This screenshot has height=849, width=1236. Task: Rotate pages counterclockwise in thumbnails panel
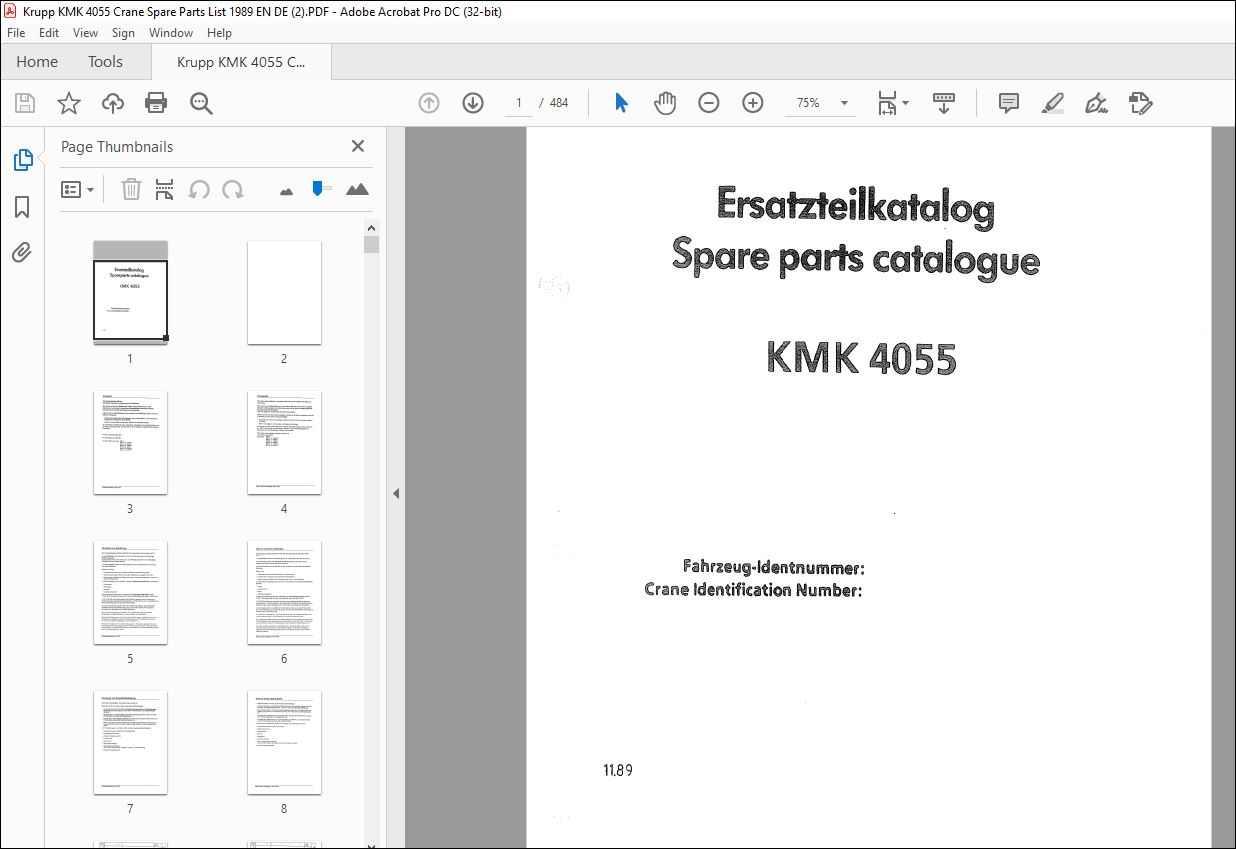click(199, 189)
